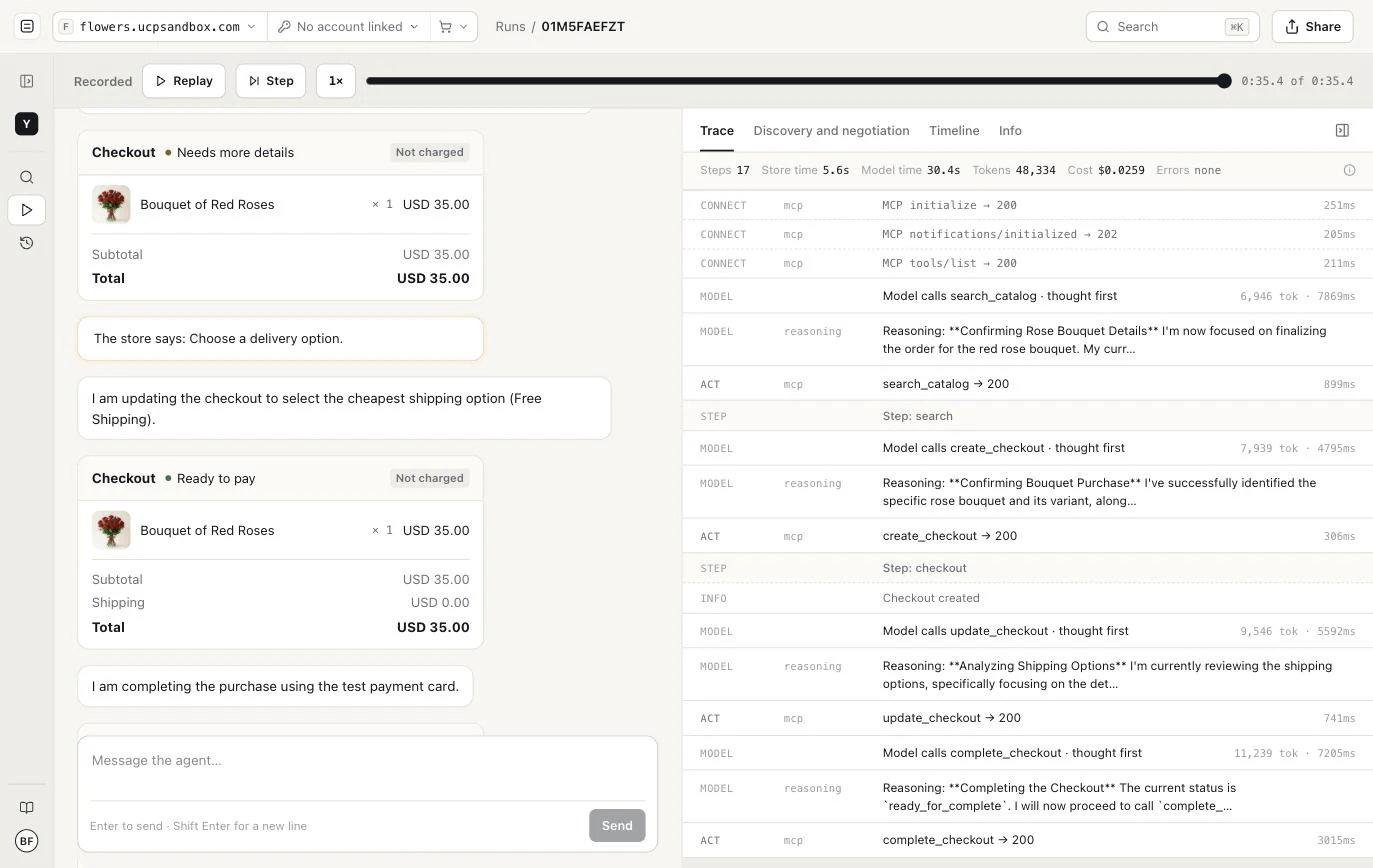
Task: Click the Step button
Action: click(x=271, y=81)
